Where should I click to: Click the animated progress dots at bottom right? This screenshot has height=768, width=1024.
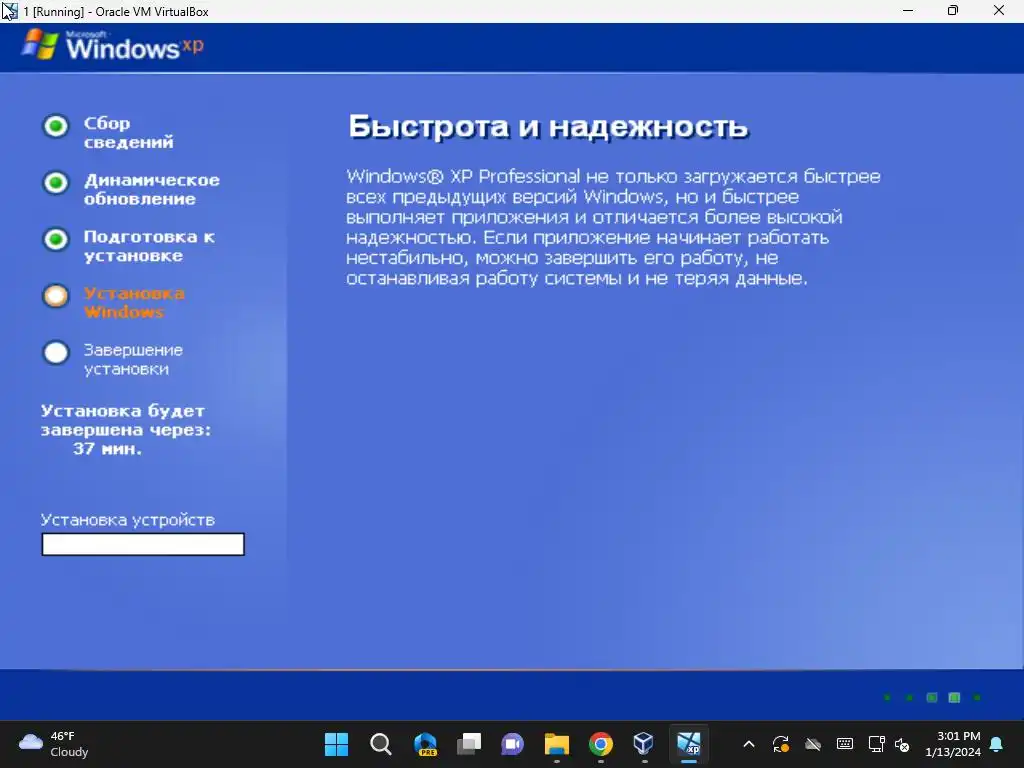click(932, 697)
